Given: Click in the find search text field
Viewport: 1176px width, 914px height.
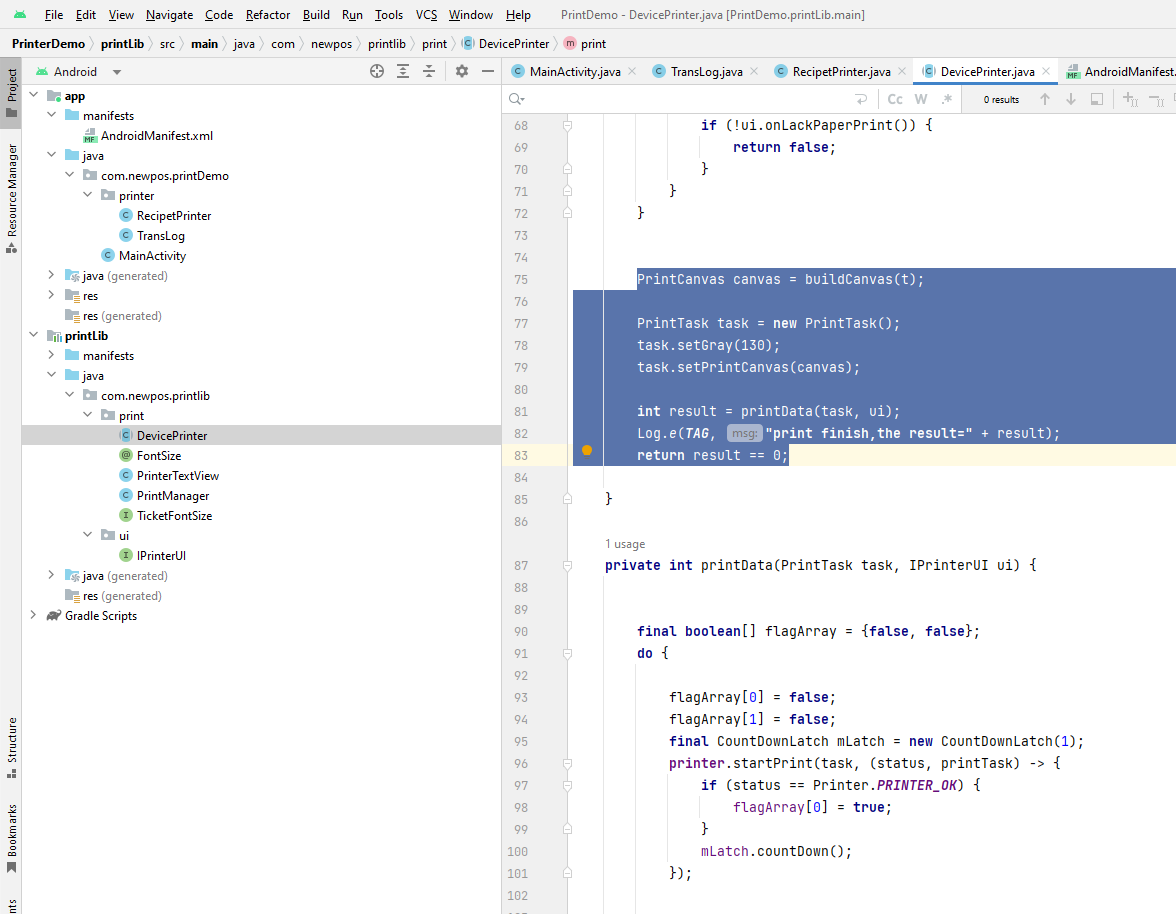Looking at the screenshot, I should (680, 99).
